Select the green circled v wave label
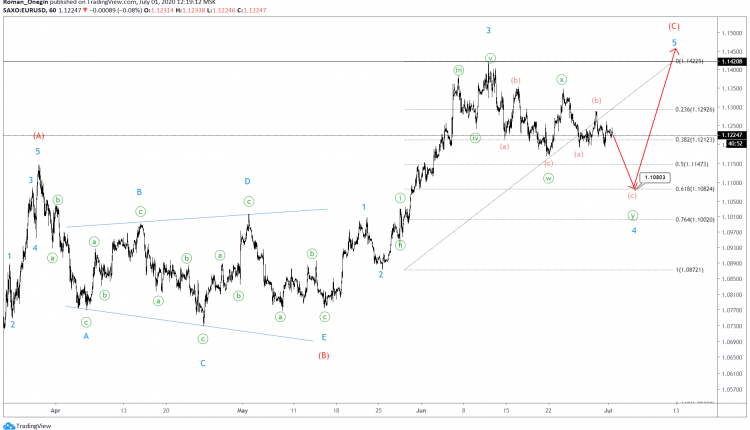Image resolution: width=750 pixels, height=430 pixels. tap(490, 58)
